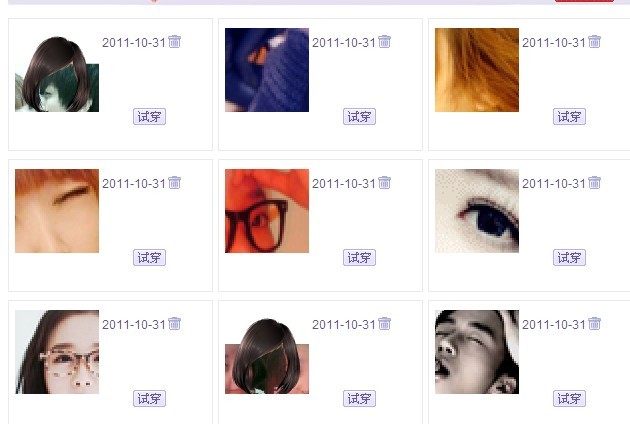630x424 pixels.
Task: Select the blue eye close-up thumbnail
Action: tap(477, 211)
